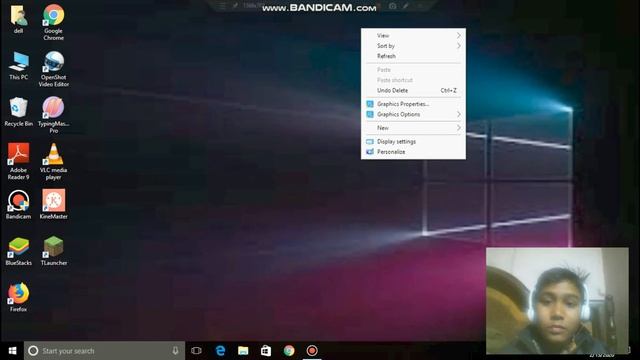Screen dimensions: 640x360
Task: Select the Adobe Reader 9 shortcut
Action: [x=18, y=162]
